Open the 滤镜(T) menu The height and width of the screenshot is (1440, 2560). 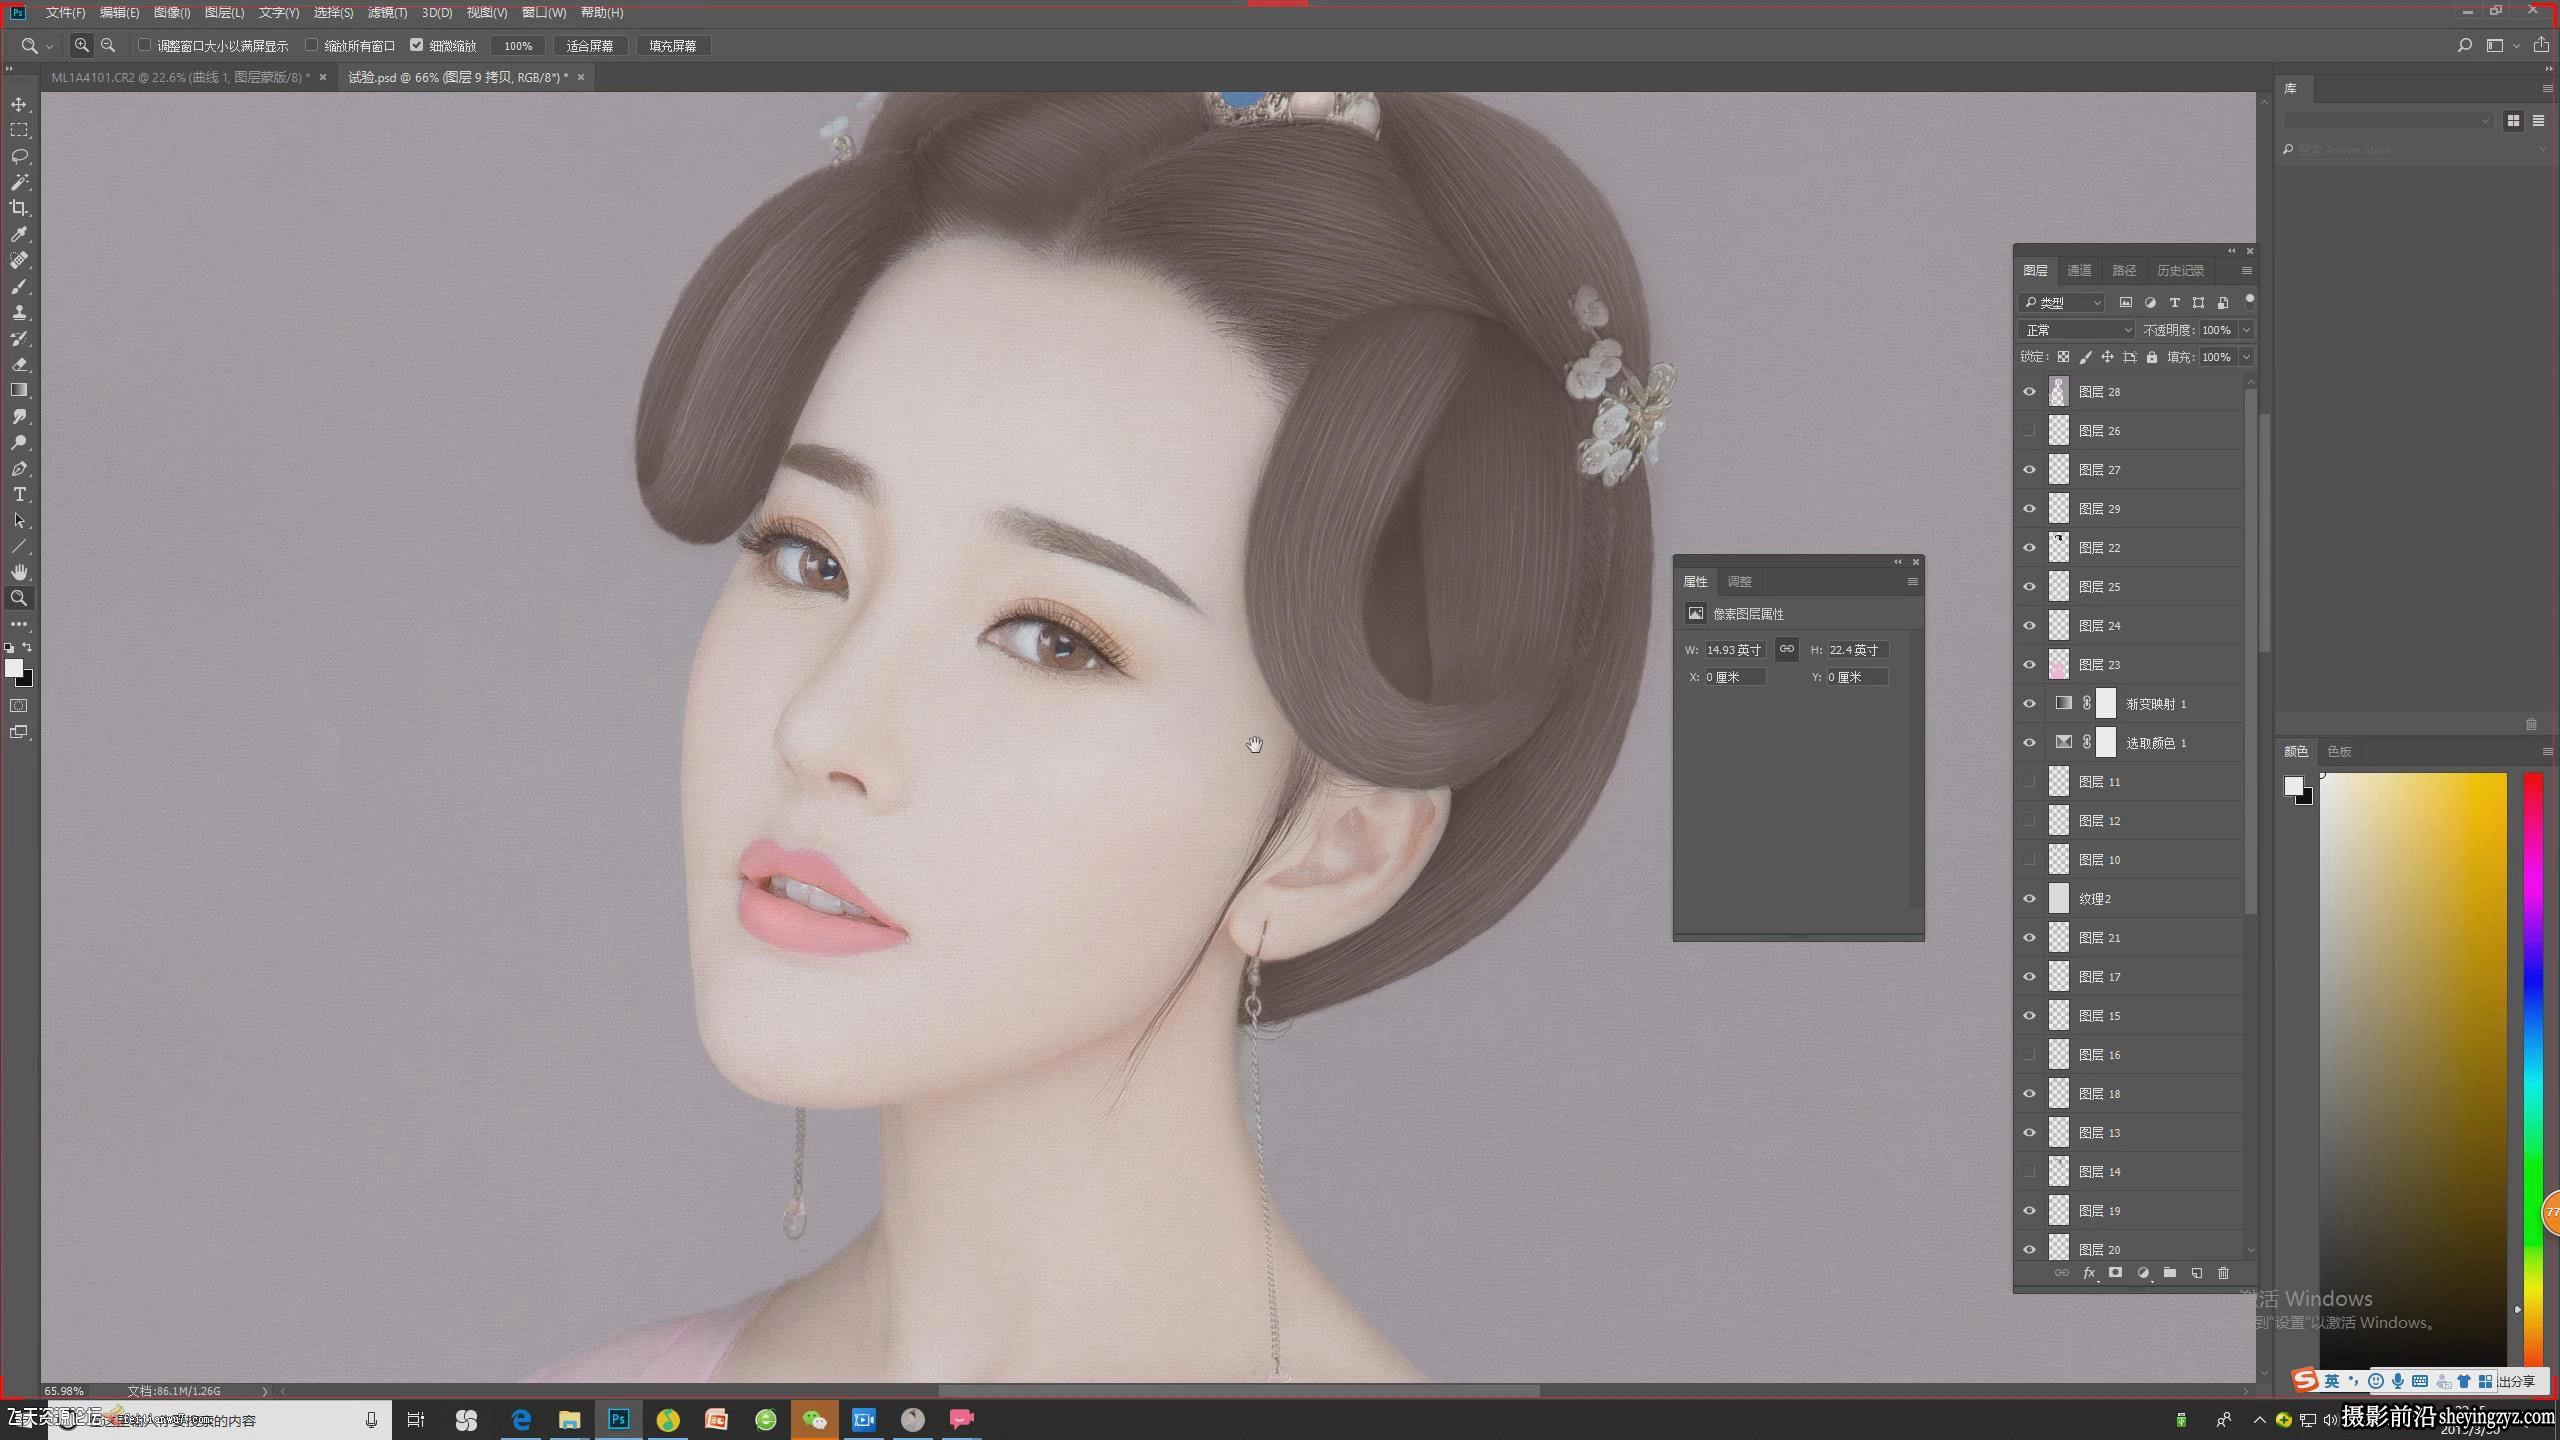(387, 13)
